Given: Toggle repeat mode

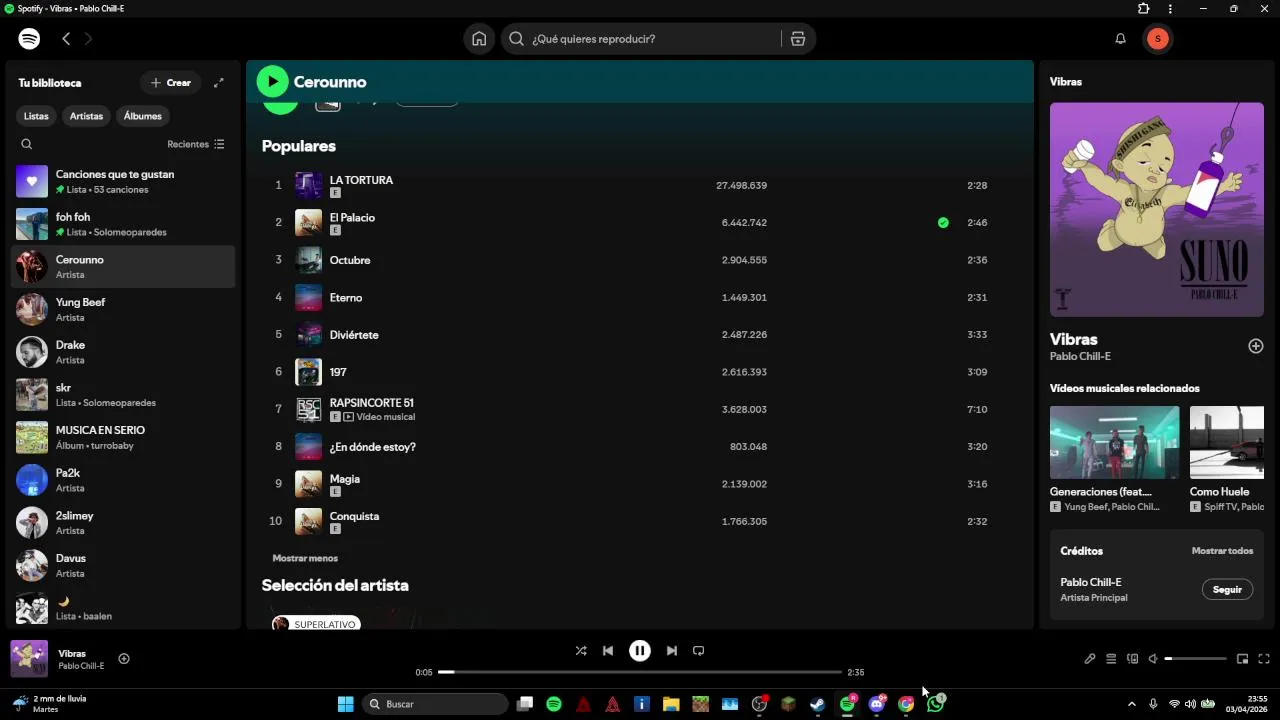Looking at the screenshot, I should click(x=699, y=651).
